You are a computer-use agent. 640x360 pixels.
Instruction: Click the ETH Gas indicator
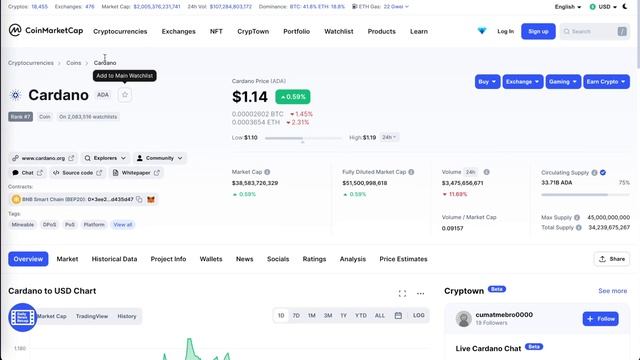380,7
